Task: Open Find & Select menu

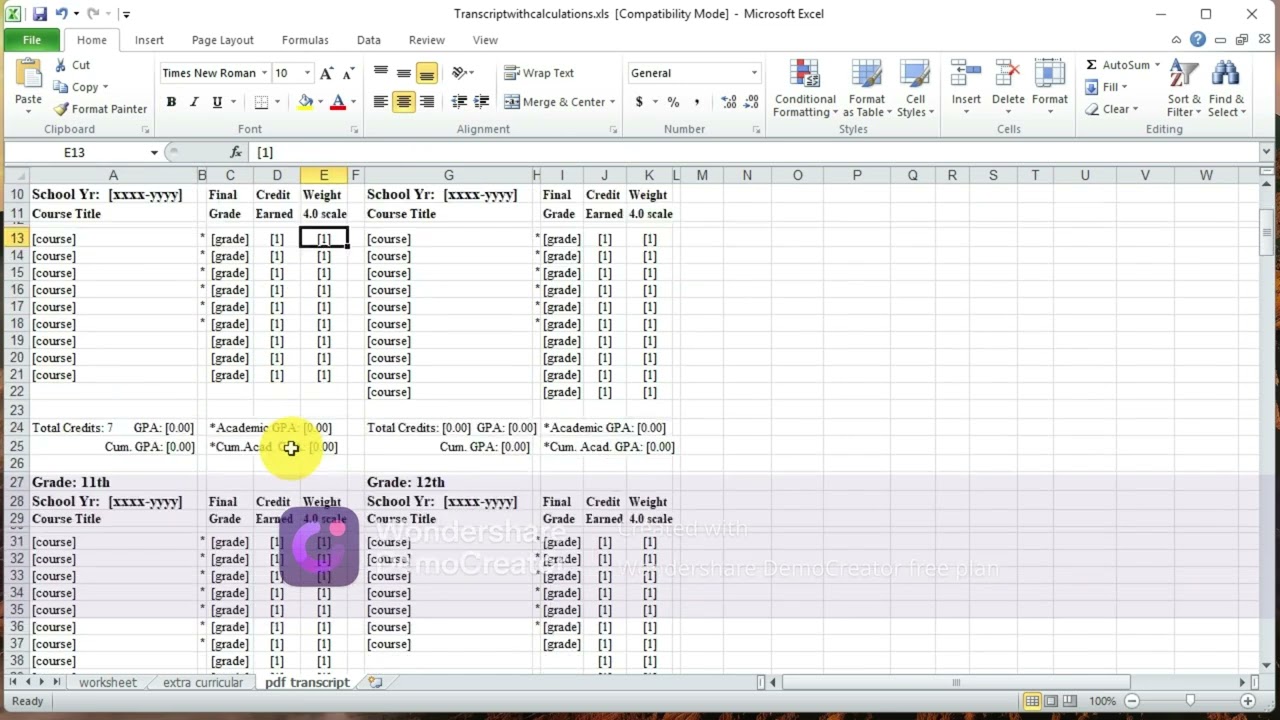Action: pyautogui.click(x=1226, y=88)
